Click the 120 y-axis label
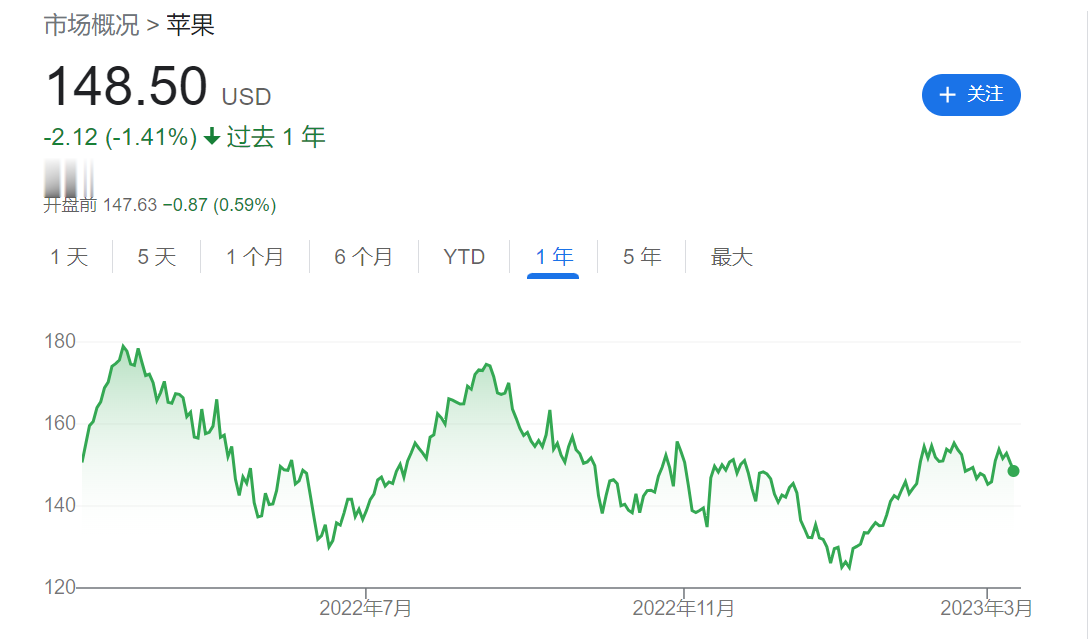This screenshot has height=639, width=1089. point(60,587)
